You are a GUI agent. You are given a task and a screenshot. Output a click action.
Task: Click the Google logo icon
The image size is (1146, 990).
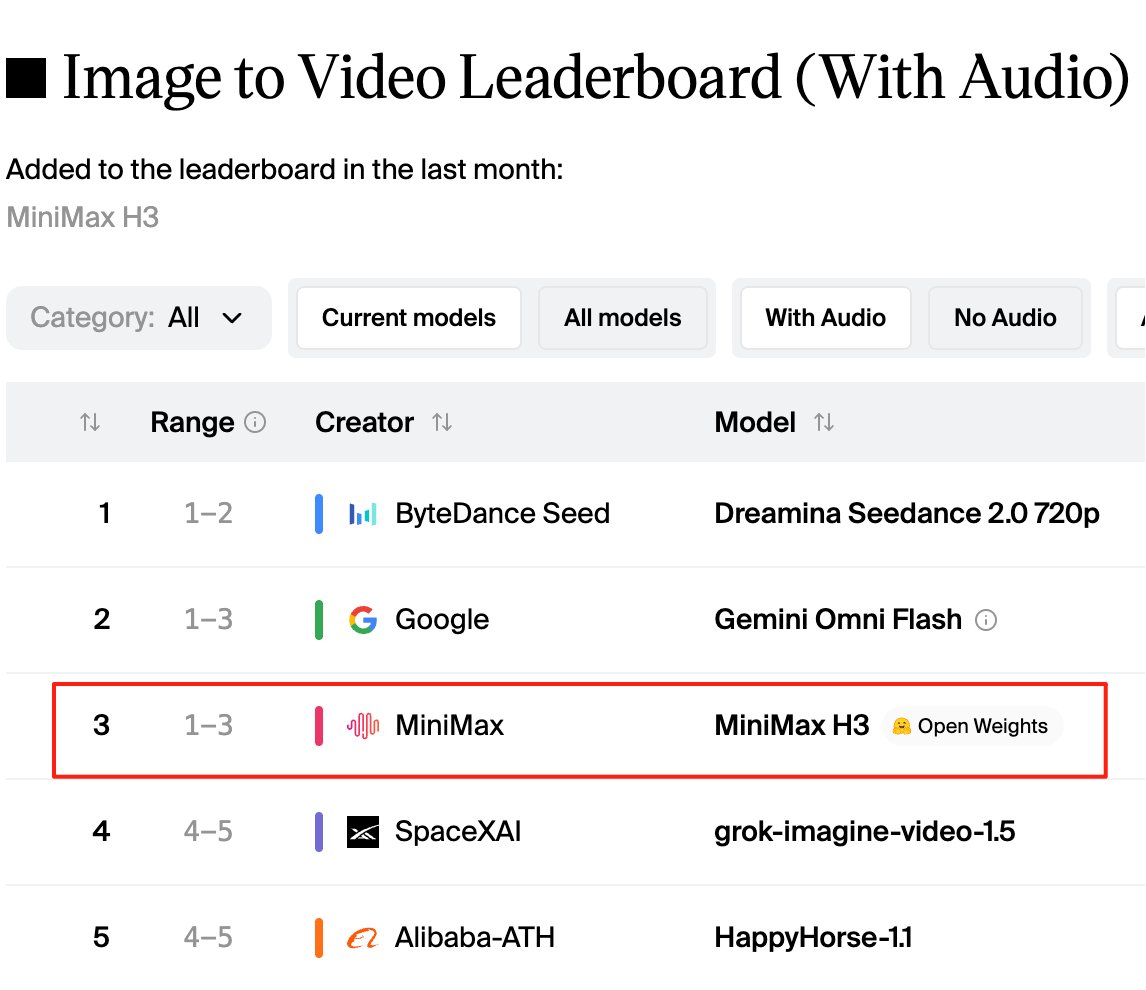pos(363,620)
